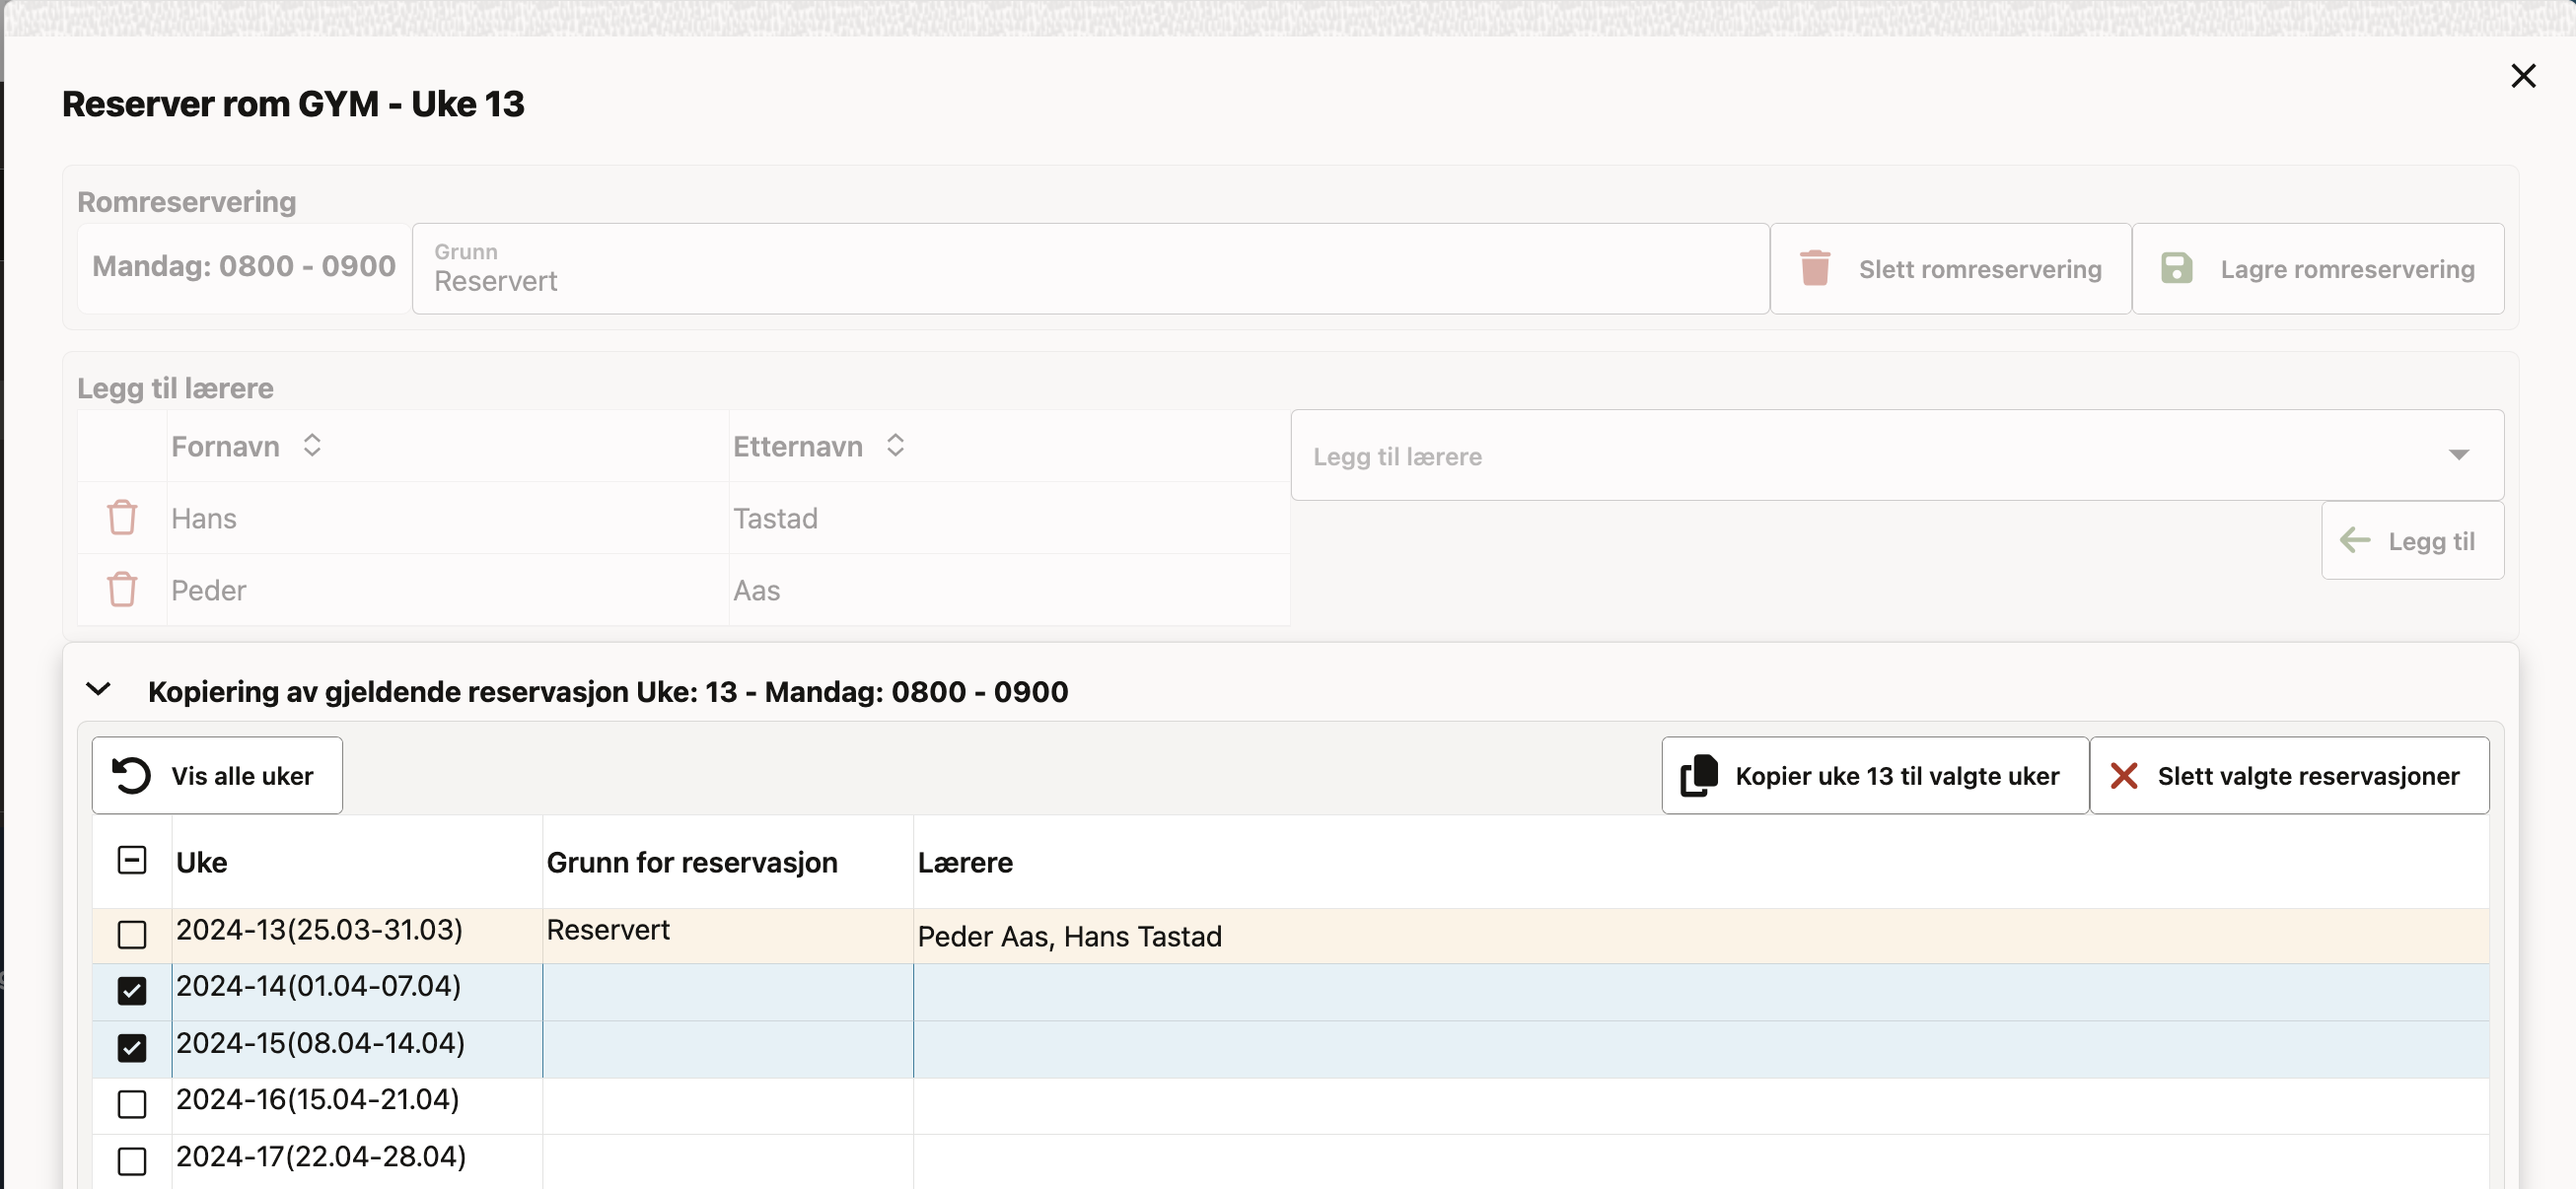
Task: Click the copy icon for Kopier uke 13
Action: [x=1699, y=776]
